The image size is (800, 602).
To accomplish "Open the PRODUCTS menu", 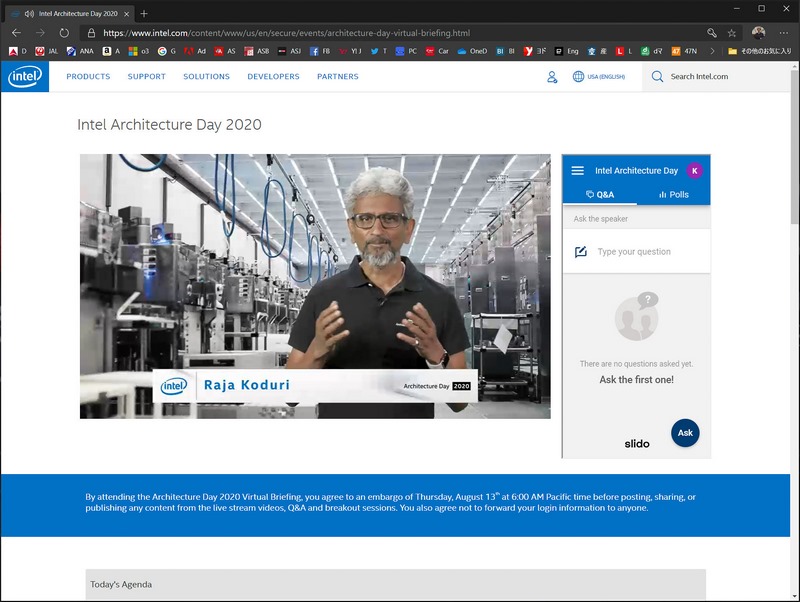I will click(x=88, y=77).
